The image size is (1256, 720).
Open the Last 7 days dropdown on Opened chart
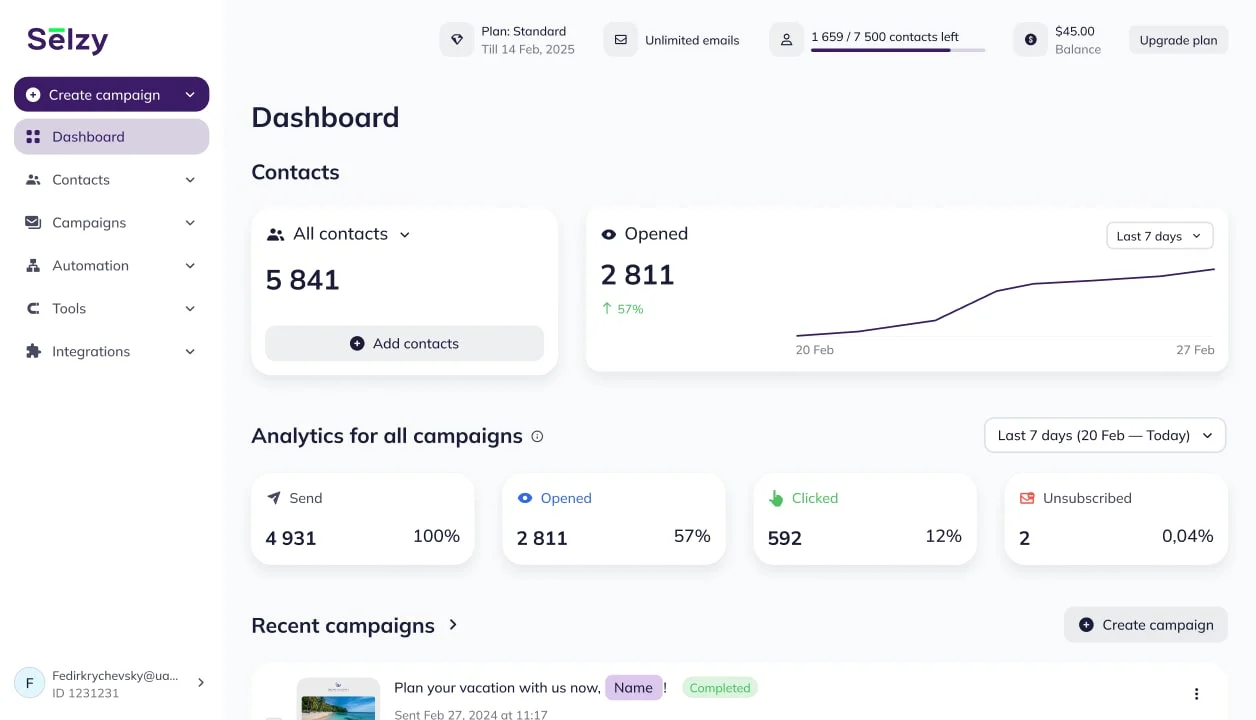pyautogui.click(x=1159, y=235)
